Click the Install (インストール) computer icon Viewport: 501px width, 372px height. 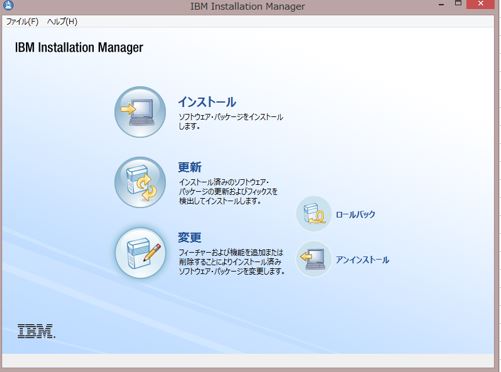click(140, 112)
